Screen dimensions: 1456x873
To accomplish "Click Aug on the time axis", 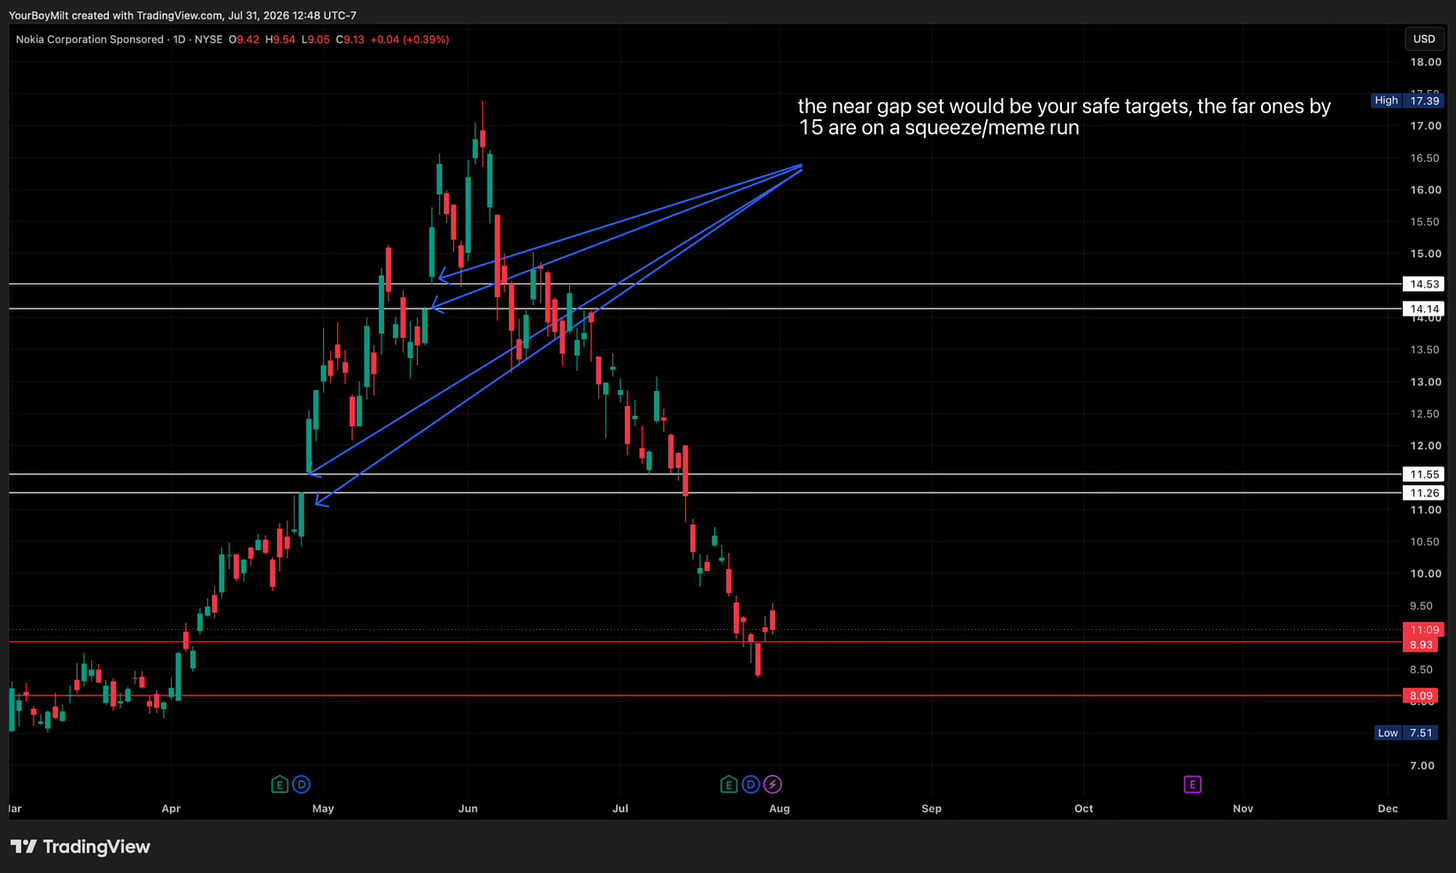I will tap(779, 808).
